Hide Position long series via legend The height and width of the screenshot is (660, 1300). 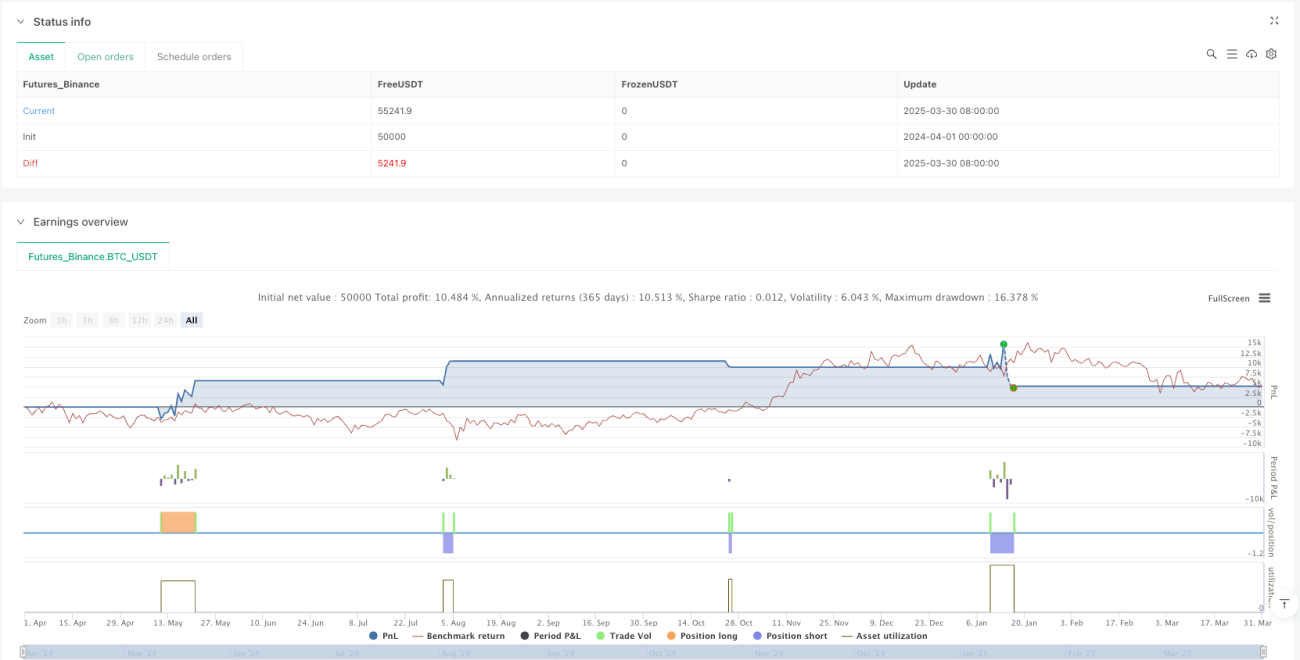coord(703,636)
